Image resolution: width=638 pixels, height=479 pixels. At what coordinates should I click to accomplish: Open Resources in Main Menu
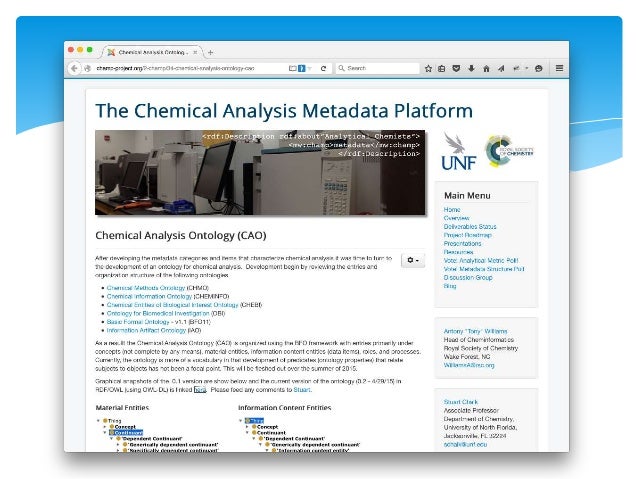[458, 252]
